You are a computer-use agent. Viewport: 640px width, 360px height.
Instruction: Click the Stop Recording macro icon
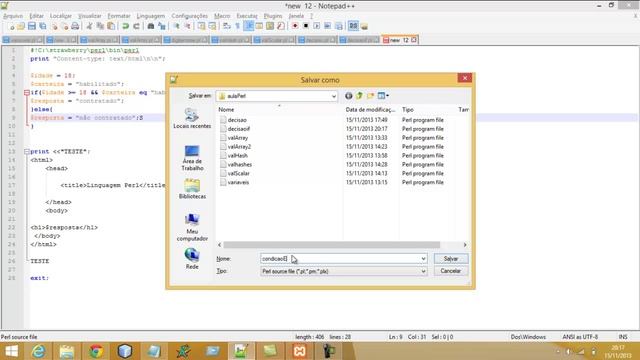[306, 26]
